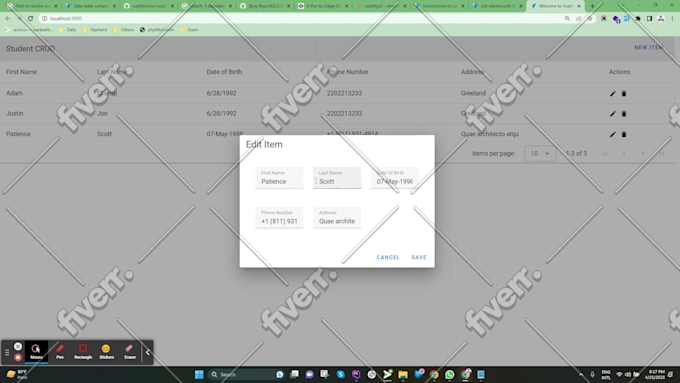680x383 pixels.
Task: Open the Chrome side panel
Action: click(x=649, y=19)
